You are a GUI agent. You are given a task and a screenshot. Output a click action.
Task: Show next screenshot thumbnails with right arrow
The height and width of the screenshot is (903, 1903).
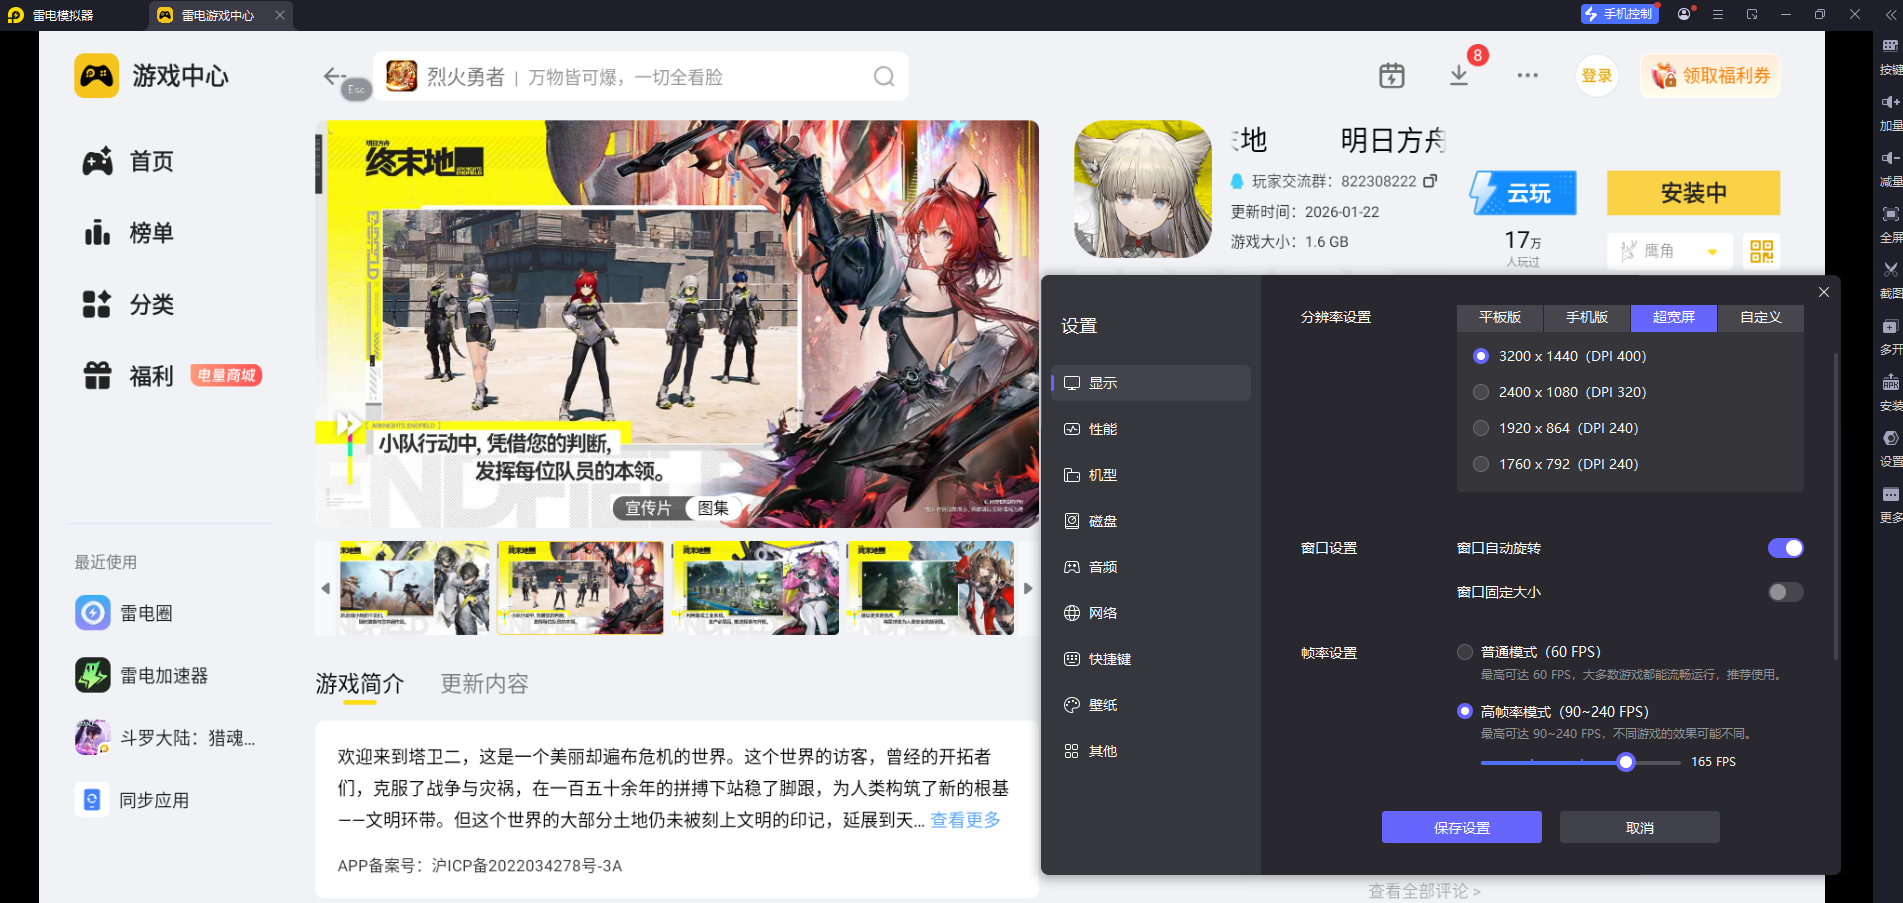tap(1028, 588)
